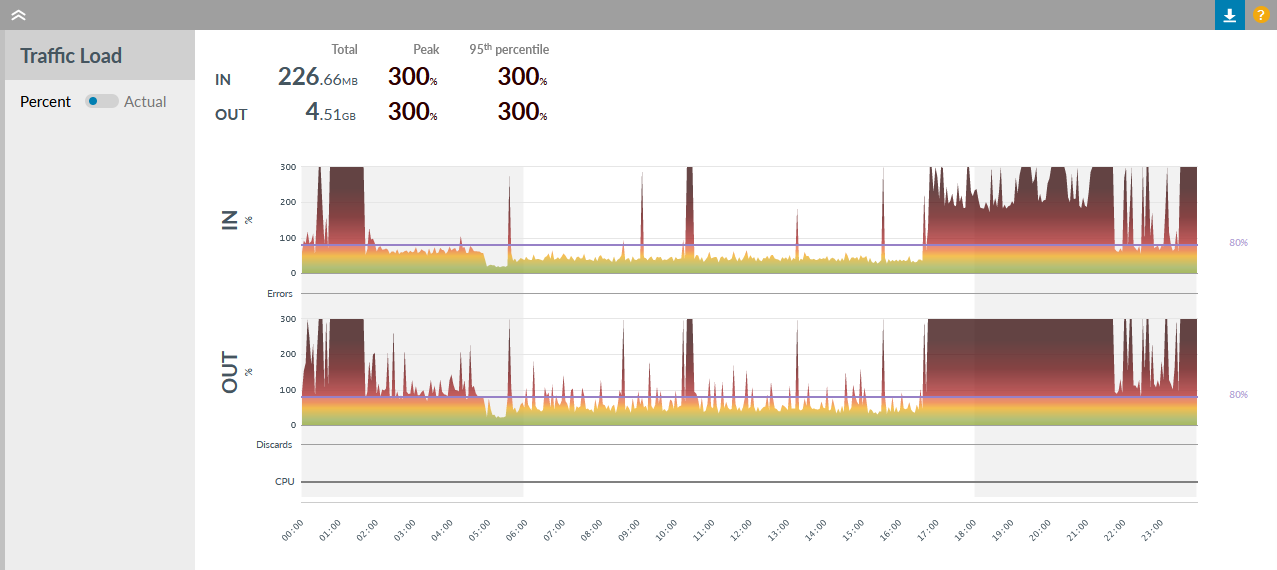The height and width of the screenshot is (570, 1277).
Task: Click the Peak column header
Action: (x=426, y=49)
